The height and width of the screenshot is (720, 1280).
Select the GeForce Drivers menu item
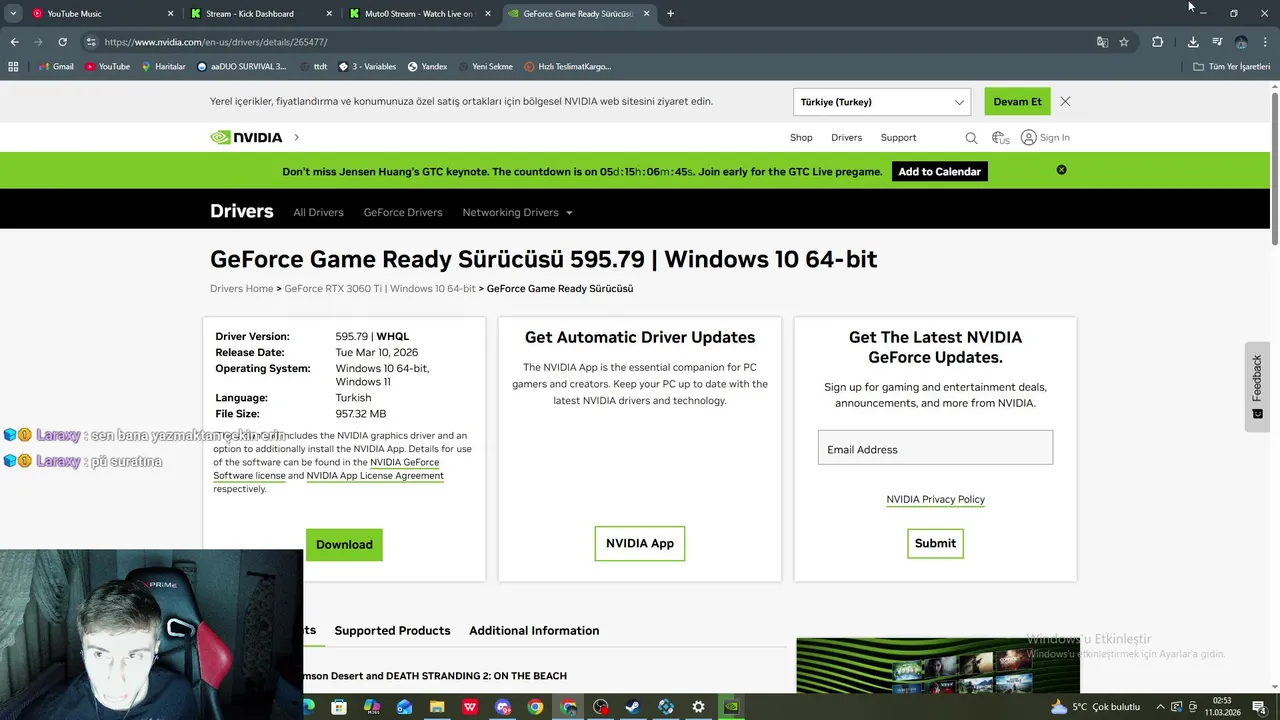tap(403, 212)
